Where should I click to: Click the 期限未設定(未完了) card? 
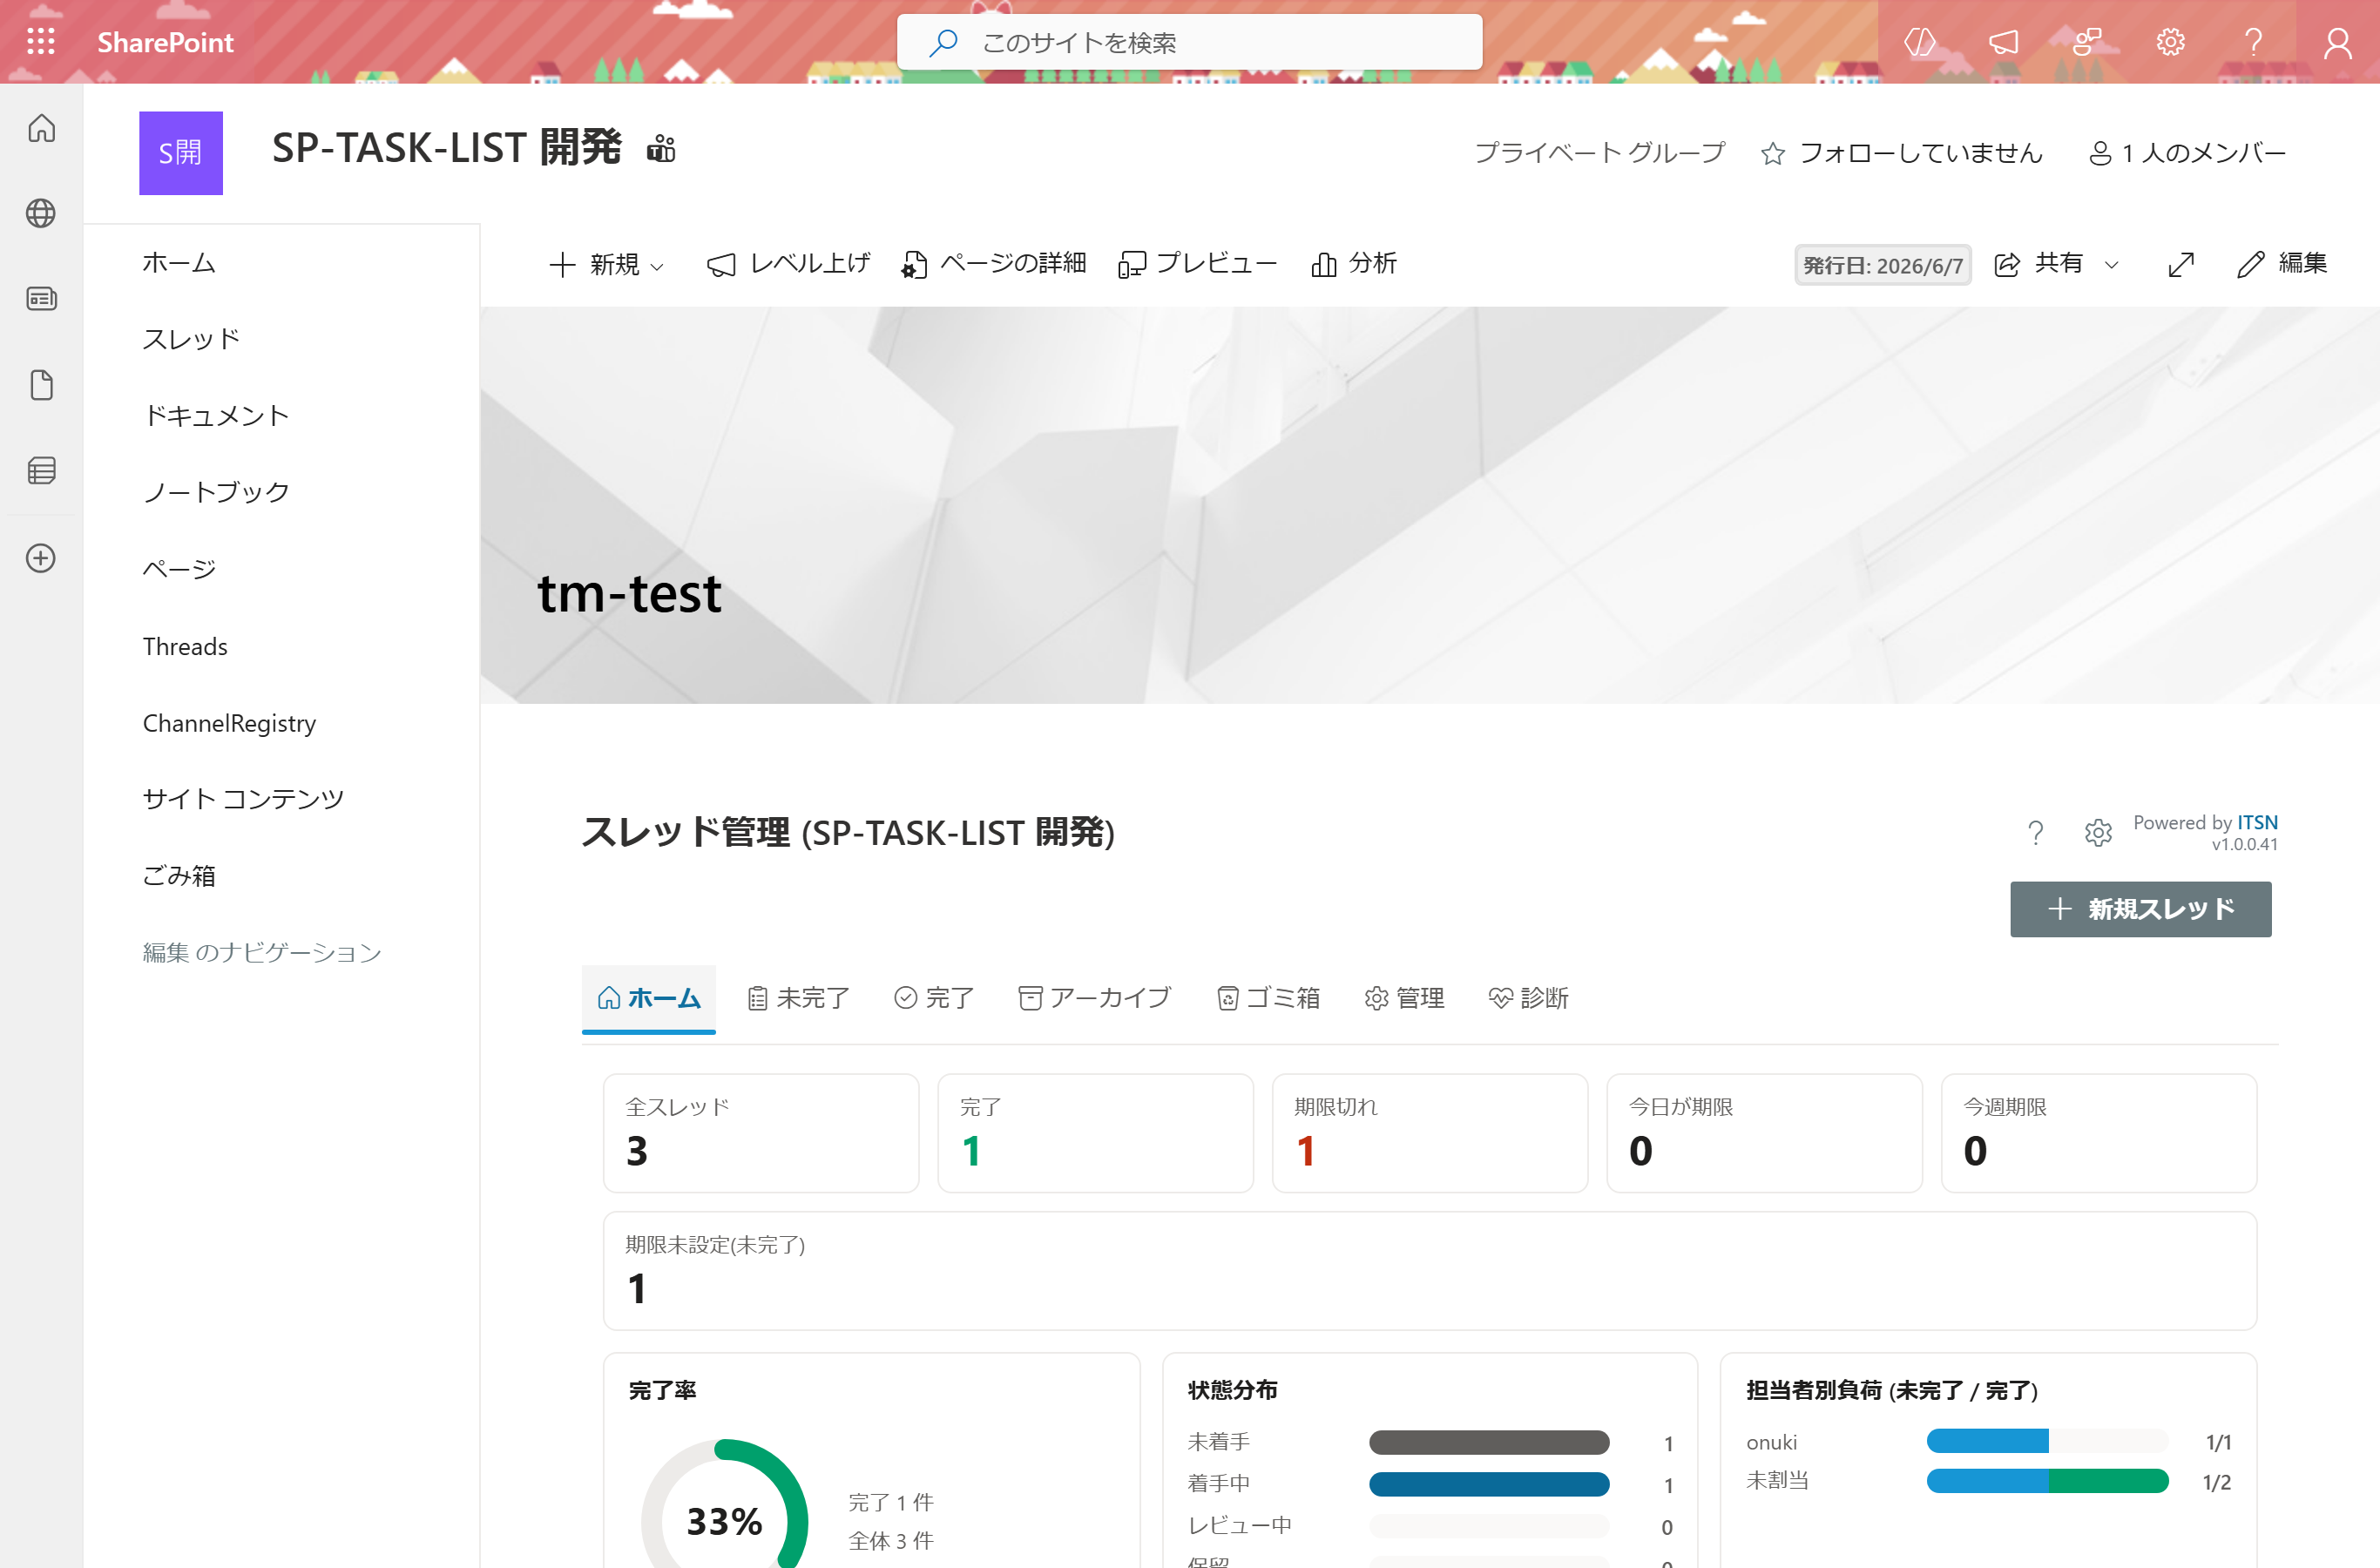1430,1271
